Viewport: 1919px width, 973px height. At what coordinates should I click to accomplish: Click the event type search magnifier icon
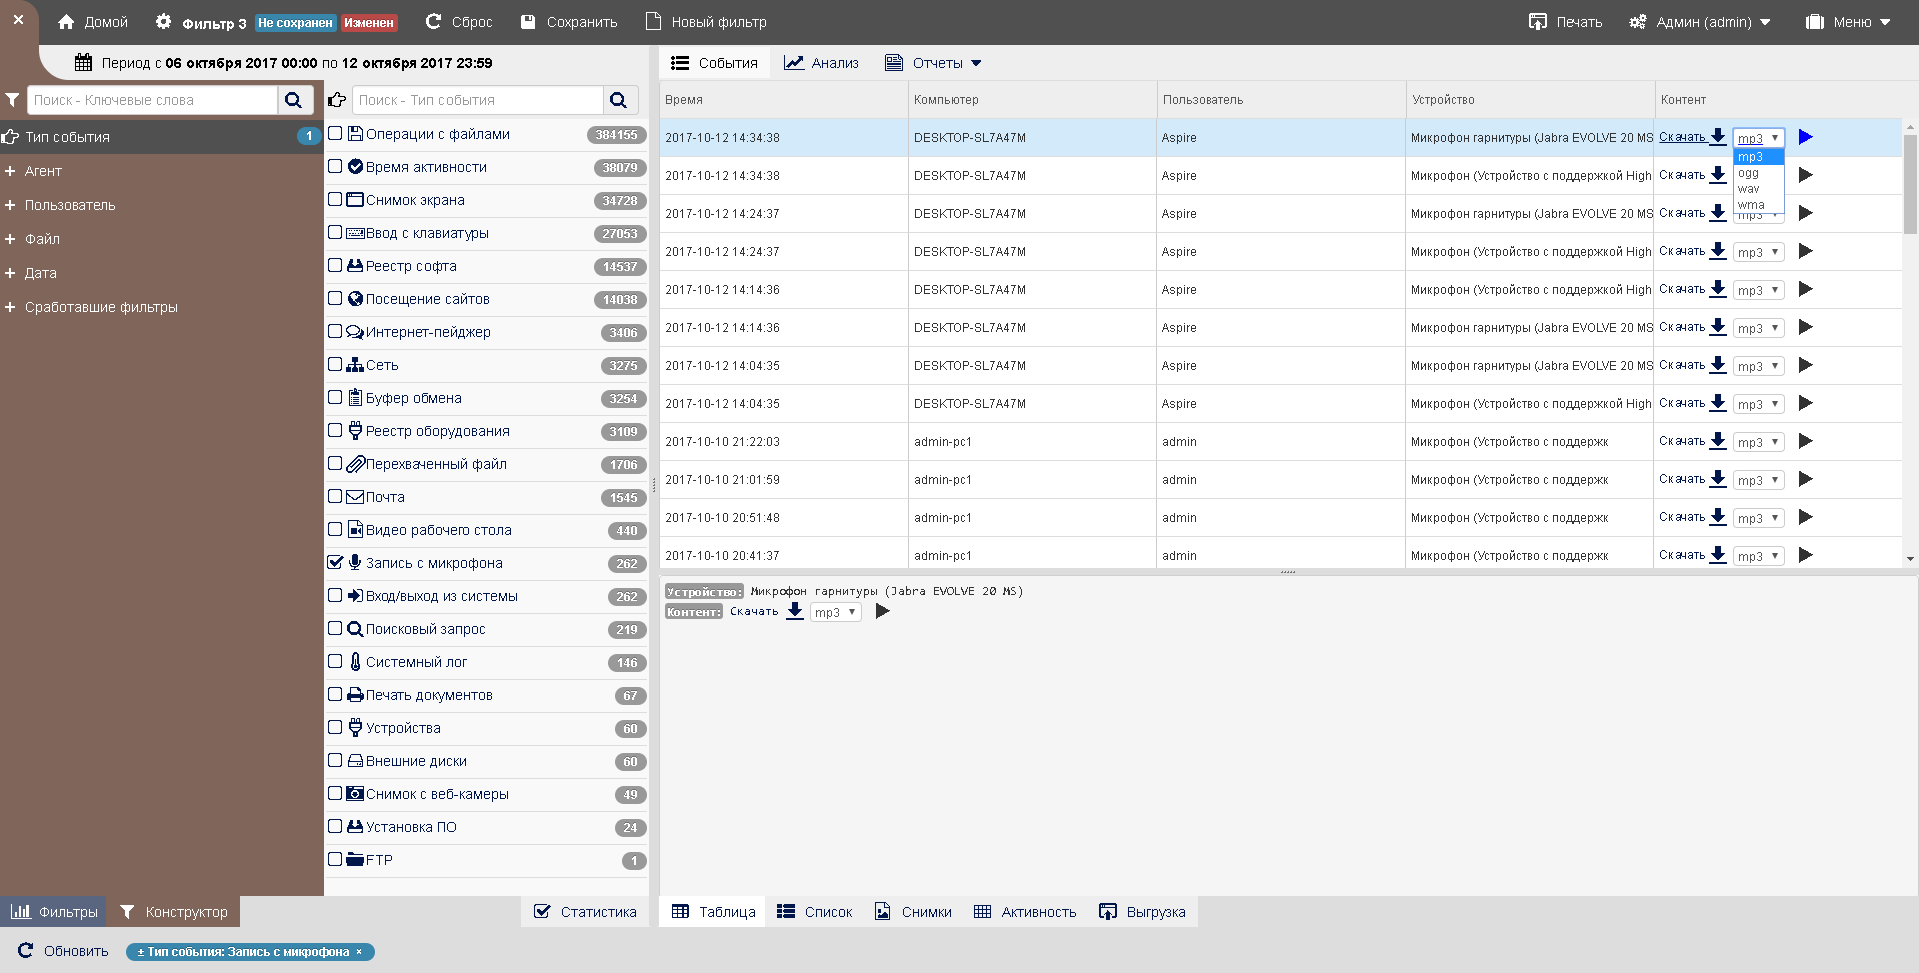click(618, 100)
